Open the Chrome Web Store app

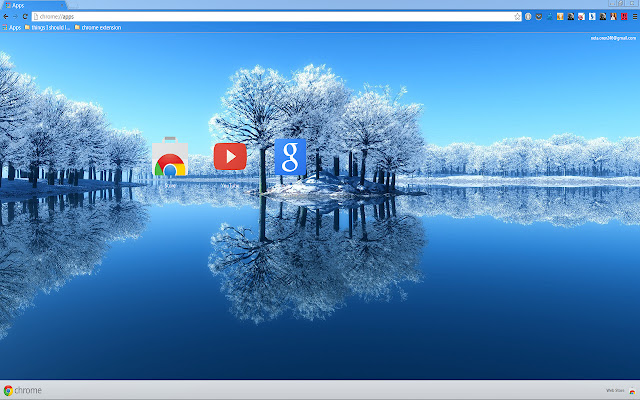[170, 157]
